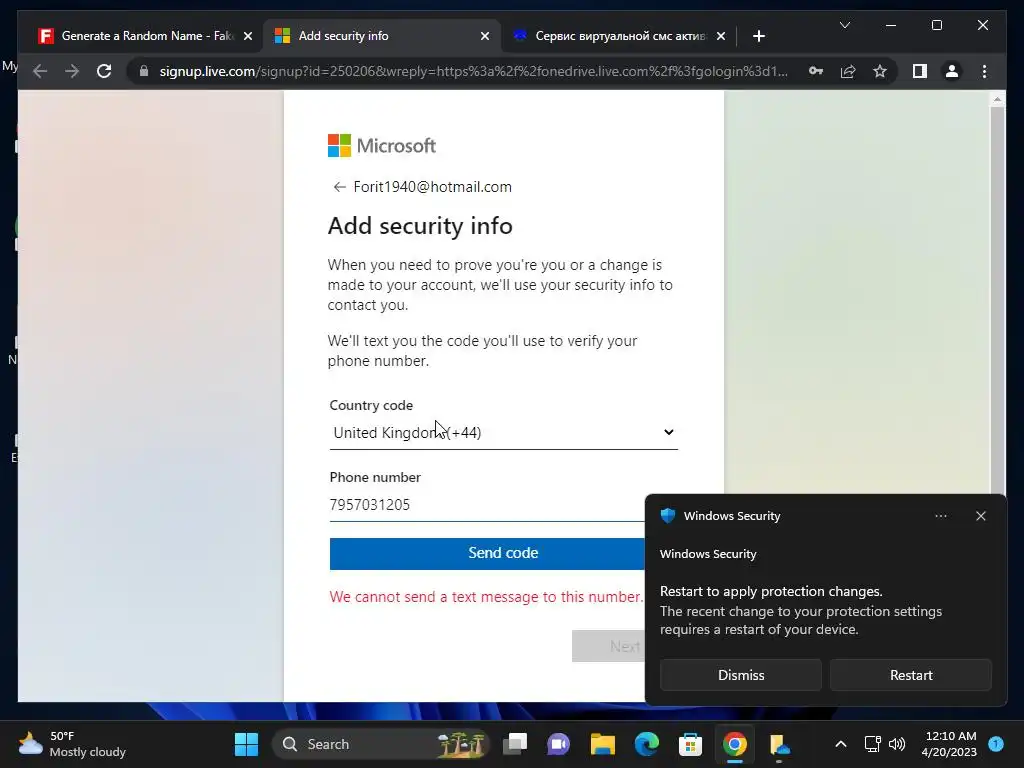Open the Chrome side panel icon
This screenshot has height=768, width=1024.
pyautogui.click(x=920, y=71)
